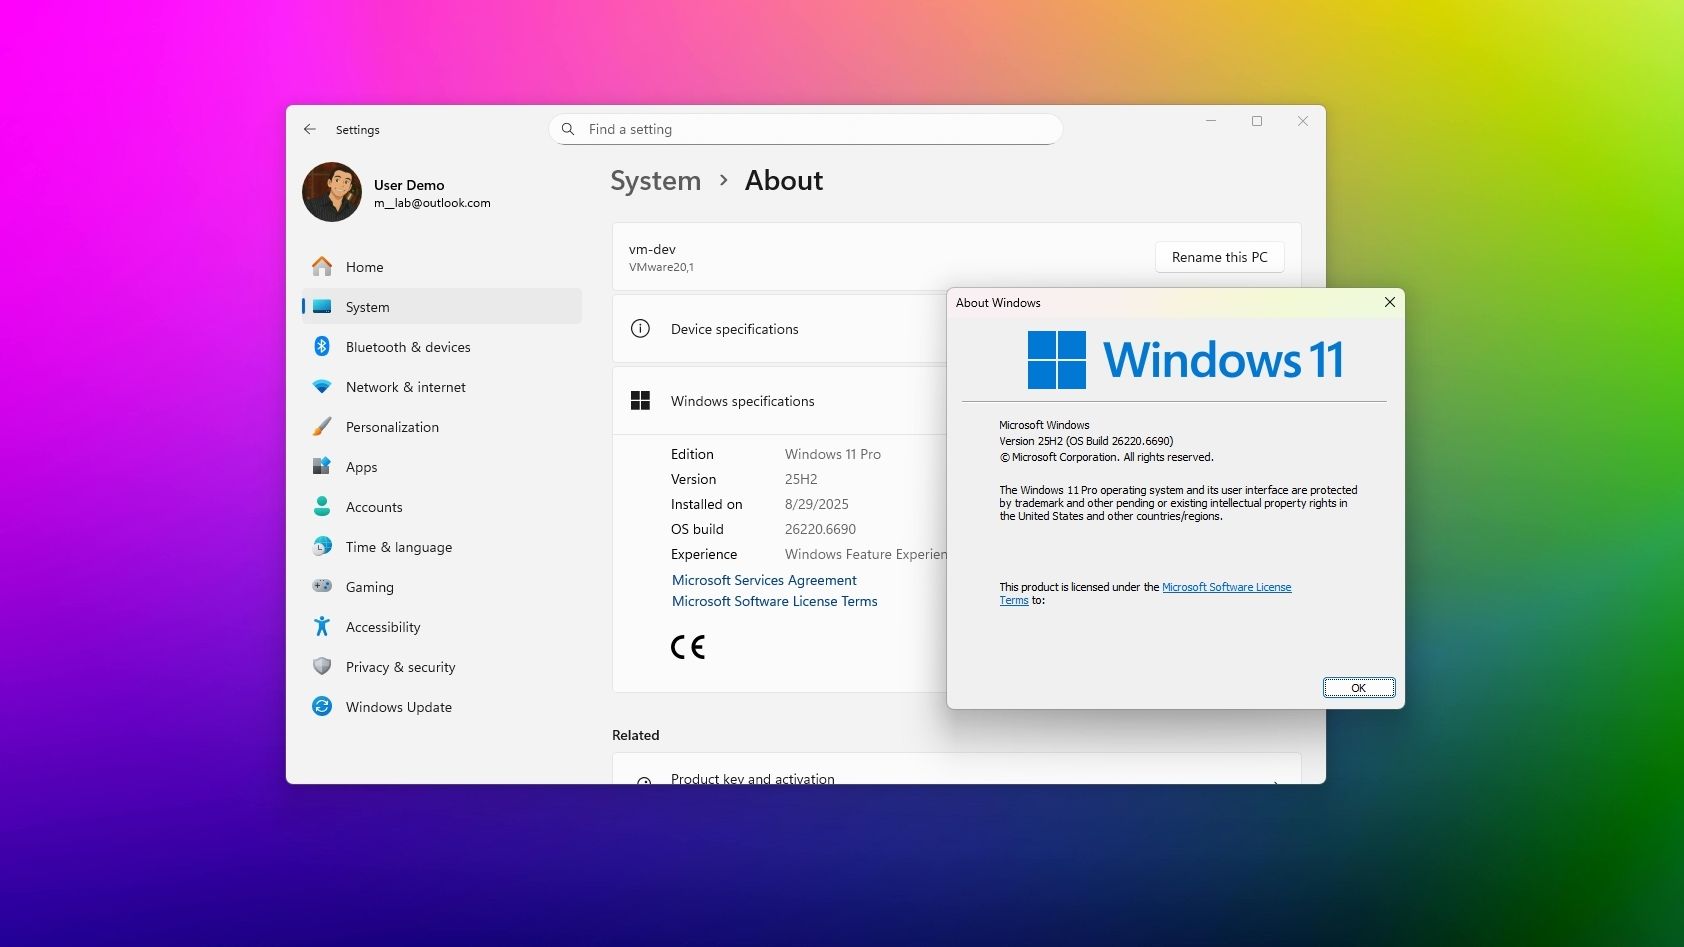
Task: Select Time & language settings
Action: click(x=398, y=547)
